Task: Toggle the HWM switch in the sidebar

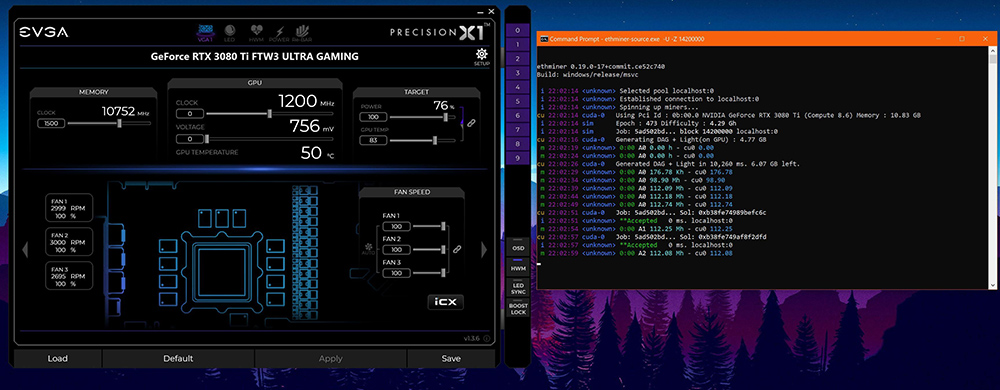Action: click(x=518, y=268)
